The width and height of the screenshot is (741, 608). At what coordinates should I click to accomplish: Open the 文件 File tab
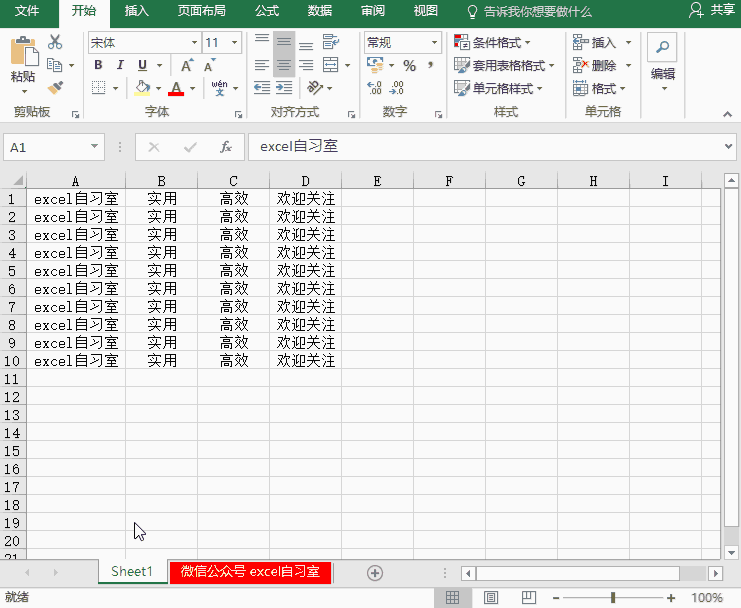[x=27, y=11]
